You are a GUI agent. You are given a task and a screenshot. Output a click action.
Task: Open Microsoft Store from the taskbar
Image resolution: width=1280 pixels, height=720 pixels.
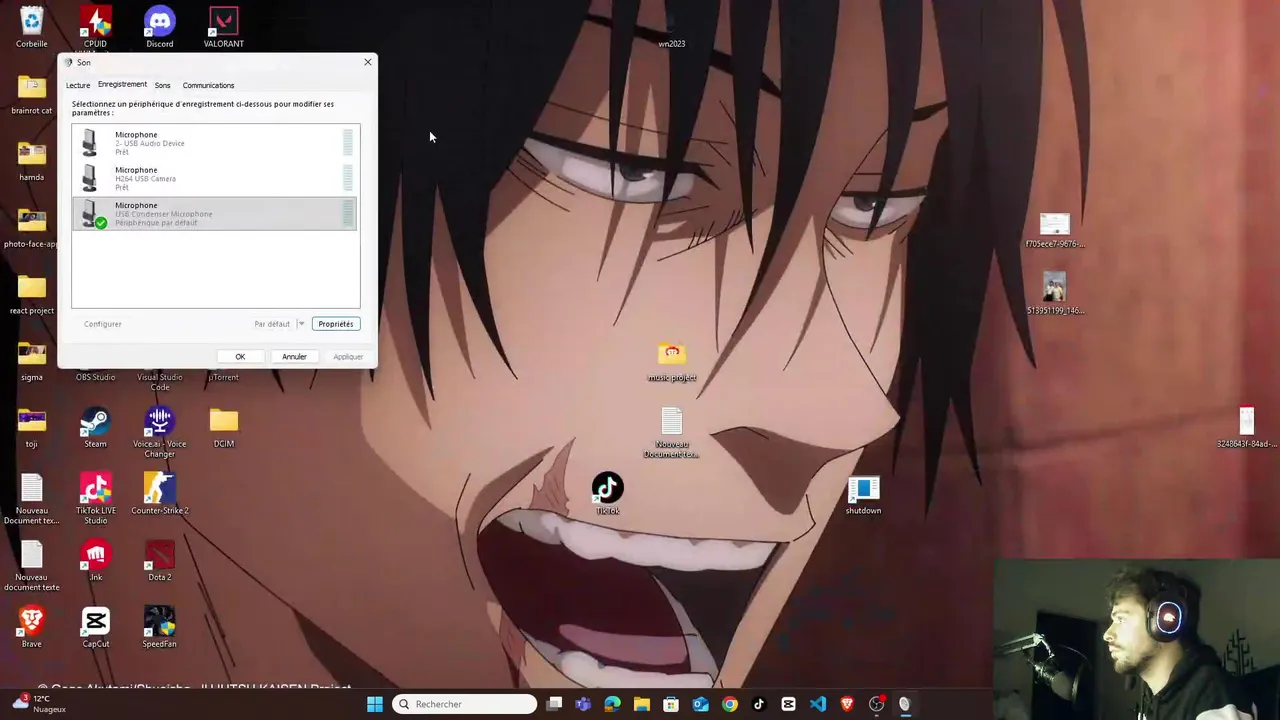coord(671,704)
